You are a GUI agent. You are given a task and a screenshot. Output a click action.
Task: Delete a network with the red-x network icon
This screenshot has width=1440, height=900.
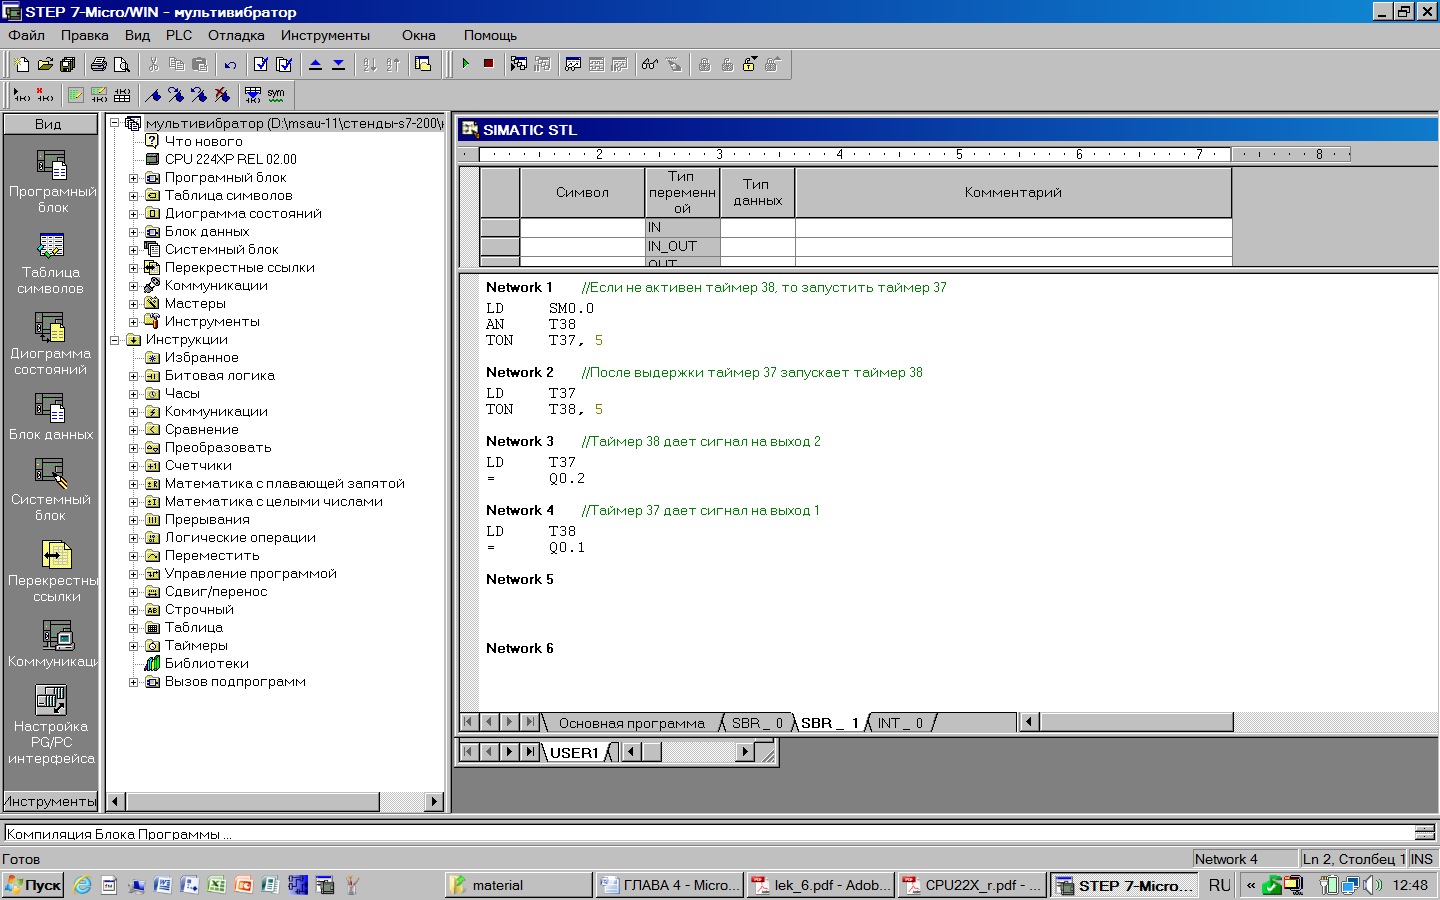[x=45, y=95]
